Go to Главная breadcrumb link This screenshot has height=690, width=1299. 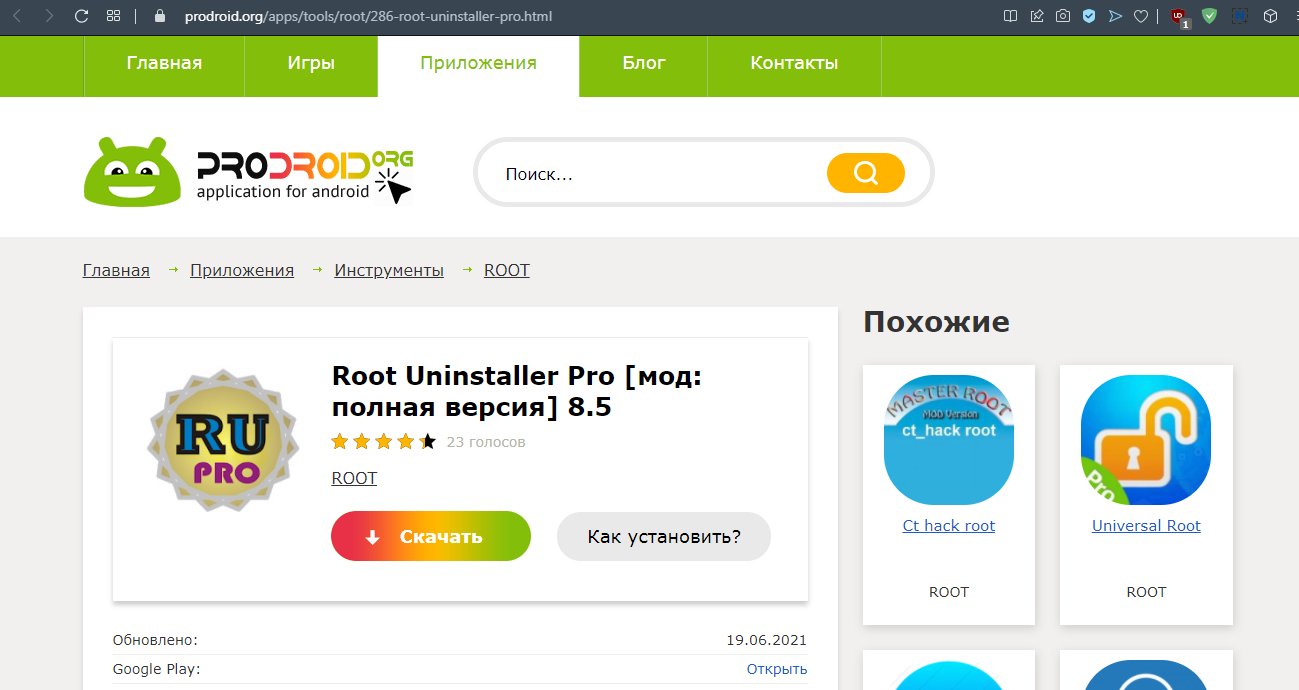[116, 270]
